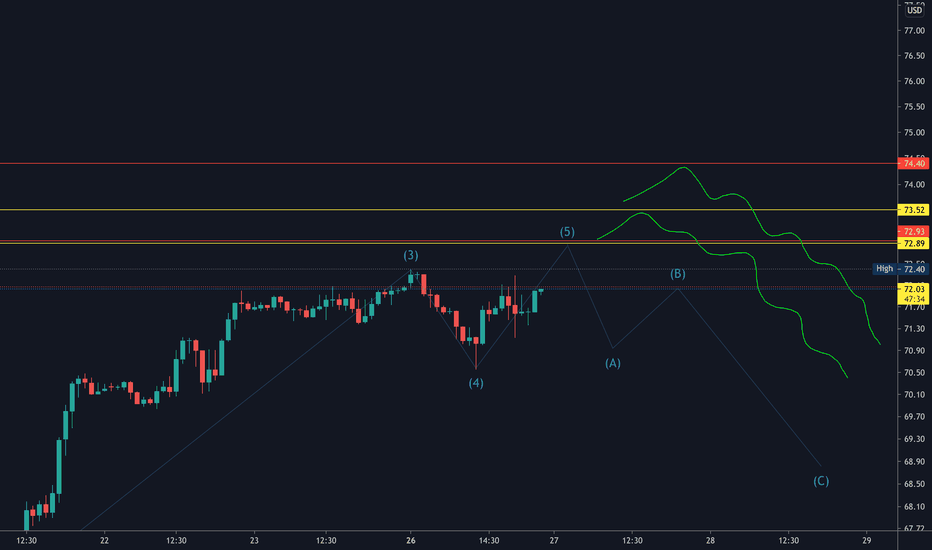932x550 pixels.
Task: Select the red 74.40 price label
Action: point(914,163)
